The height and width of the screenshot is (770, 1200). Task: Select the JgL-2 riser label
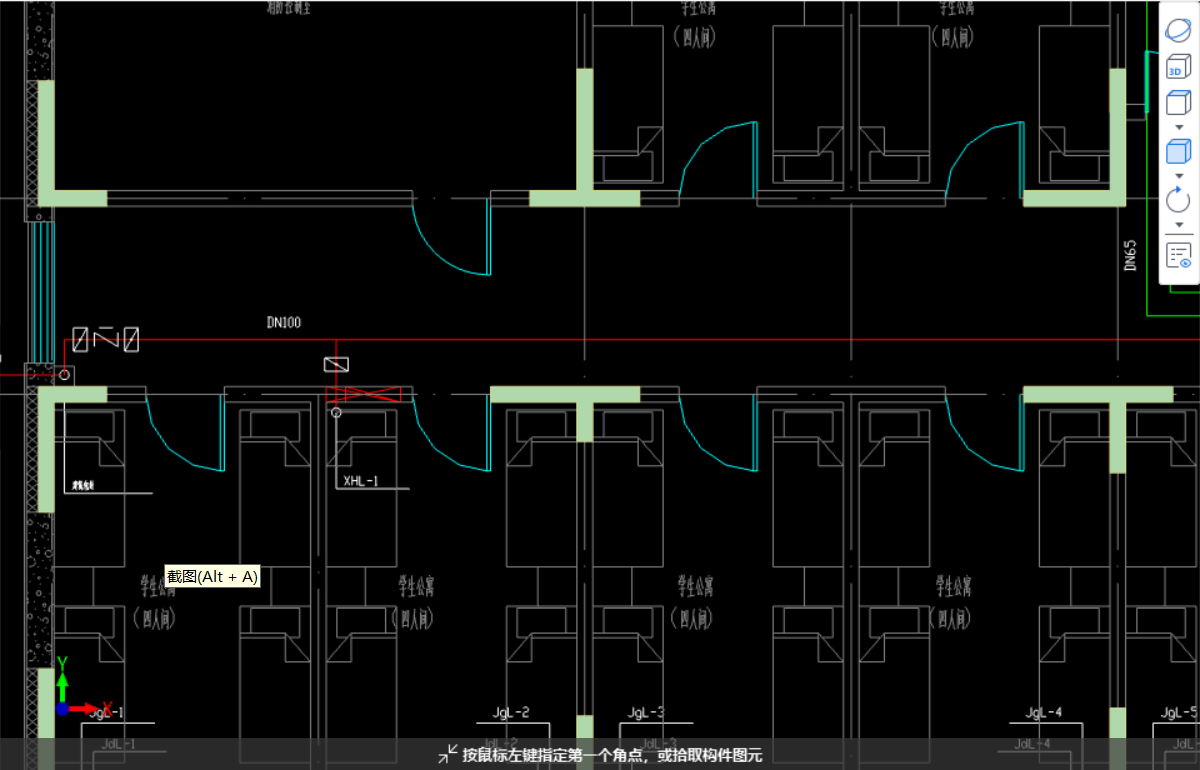point(511,713)
